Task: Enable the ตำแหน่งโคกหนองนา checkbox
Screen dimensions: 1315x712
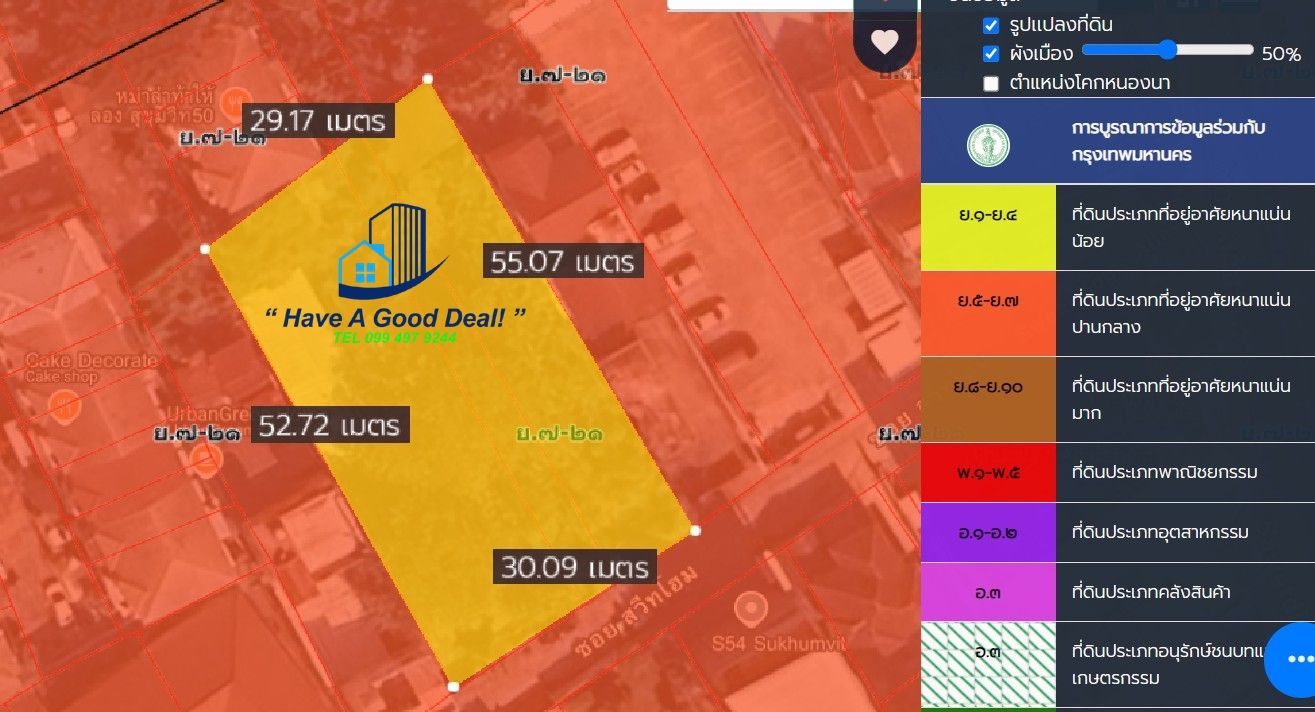Action: click(x=991, y=83)
